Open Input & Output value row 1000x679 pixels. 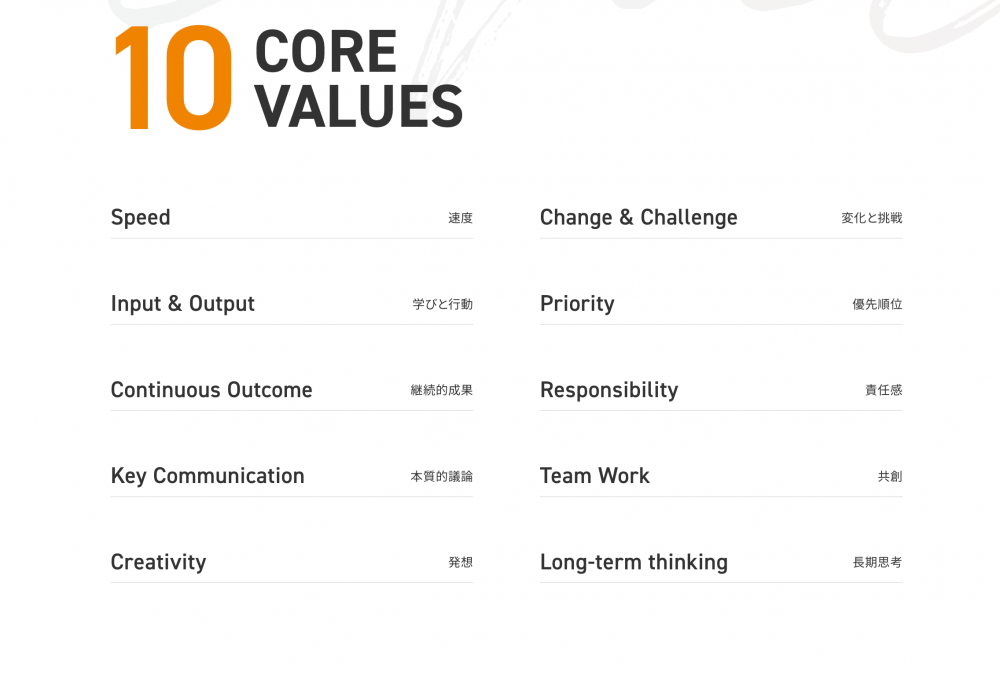point(291,304)
